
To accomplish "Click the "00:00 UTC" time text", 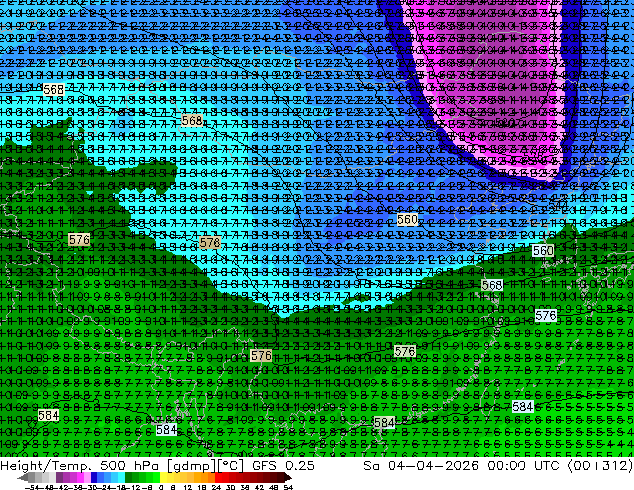I will (x=524, y=465).
